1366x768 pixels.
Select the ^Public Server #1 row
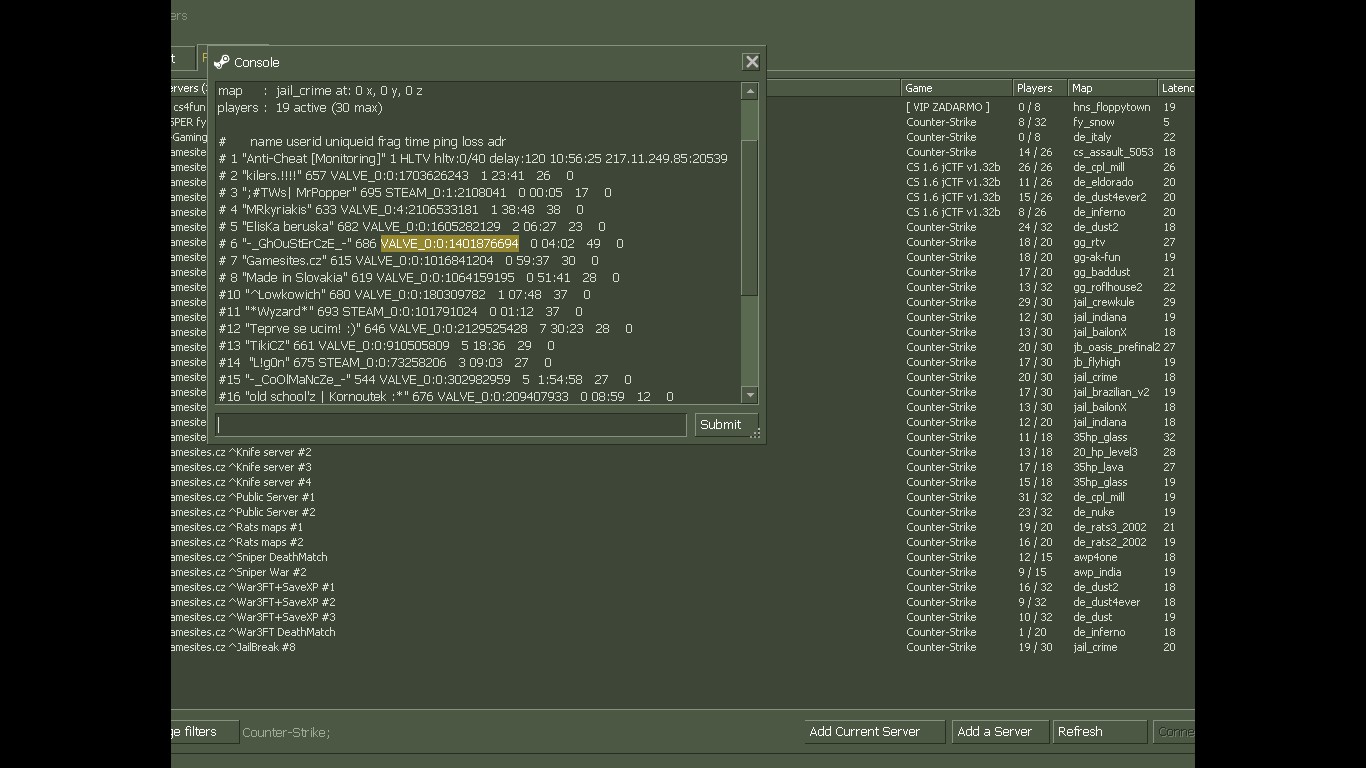[682, 497]
